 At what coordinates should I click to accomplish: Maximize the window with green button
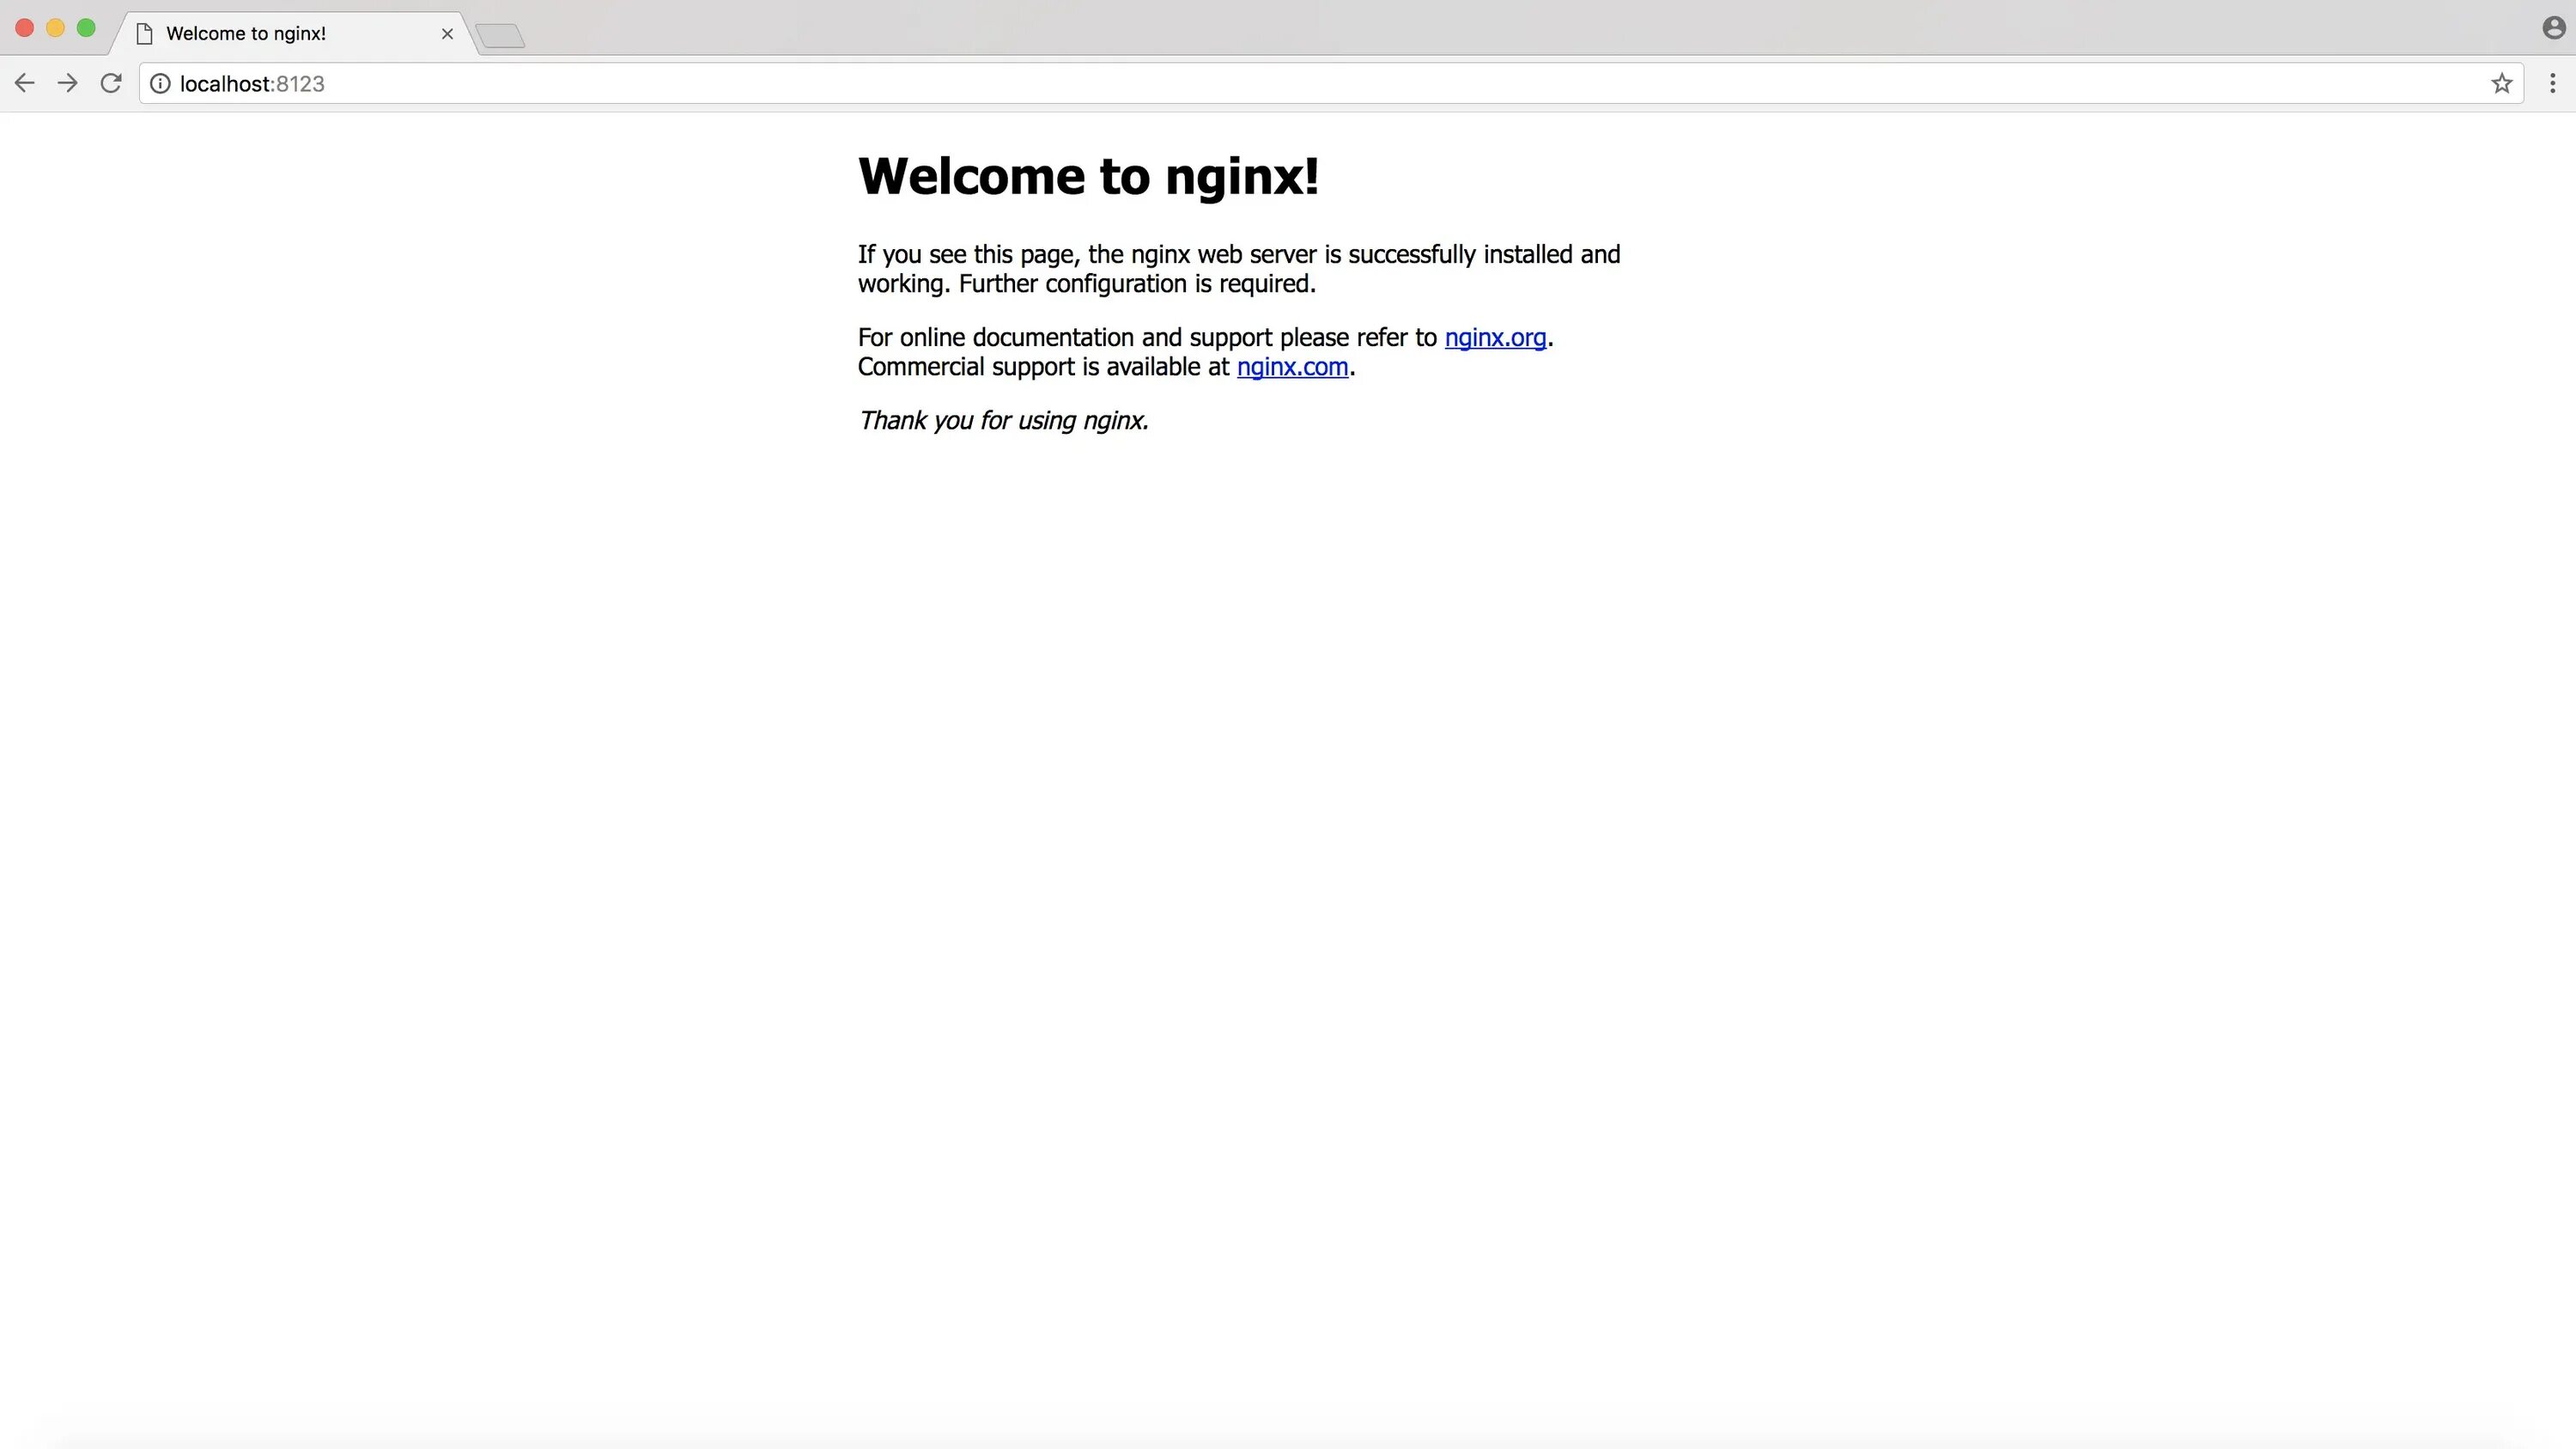[x=87, y=28]
